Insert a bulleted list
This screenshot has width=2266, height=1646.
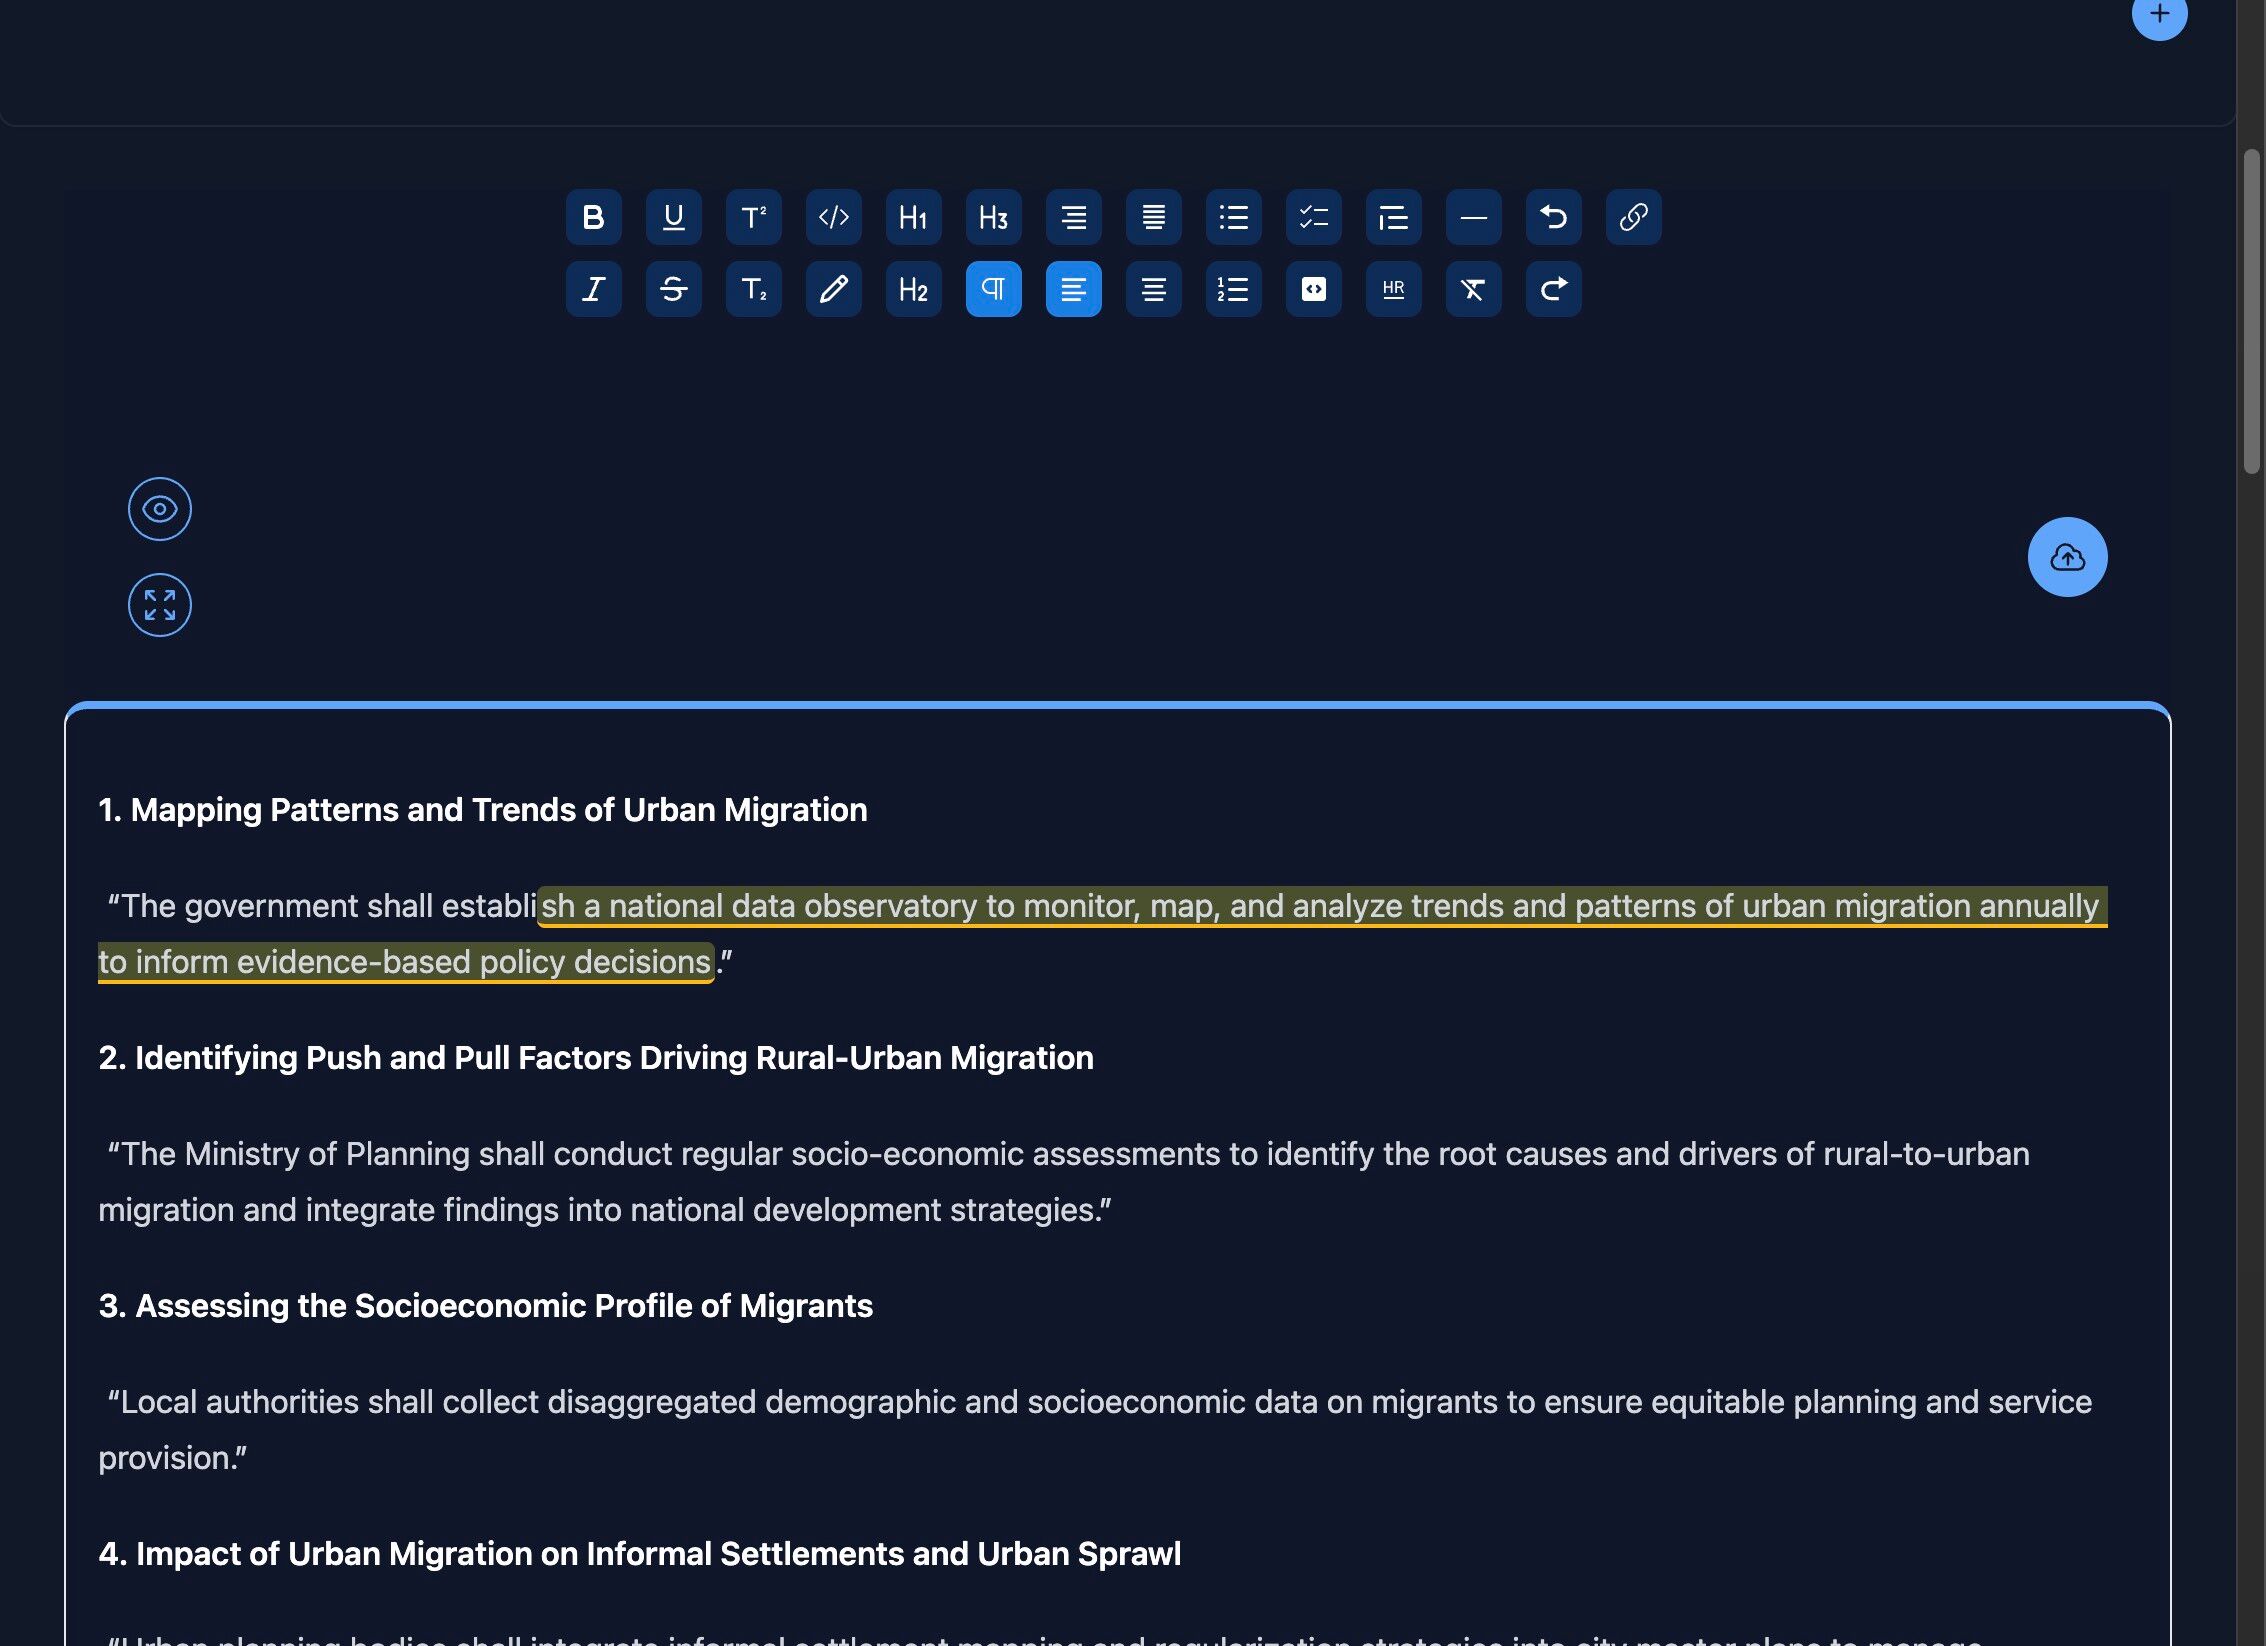point(1233,217)
